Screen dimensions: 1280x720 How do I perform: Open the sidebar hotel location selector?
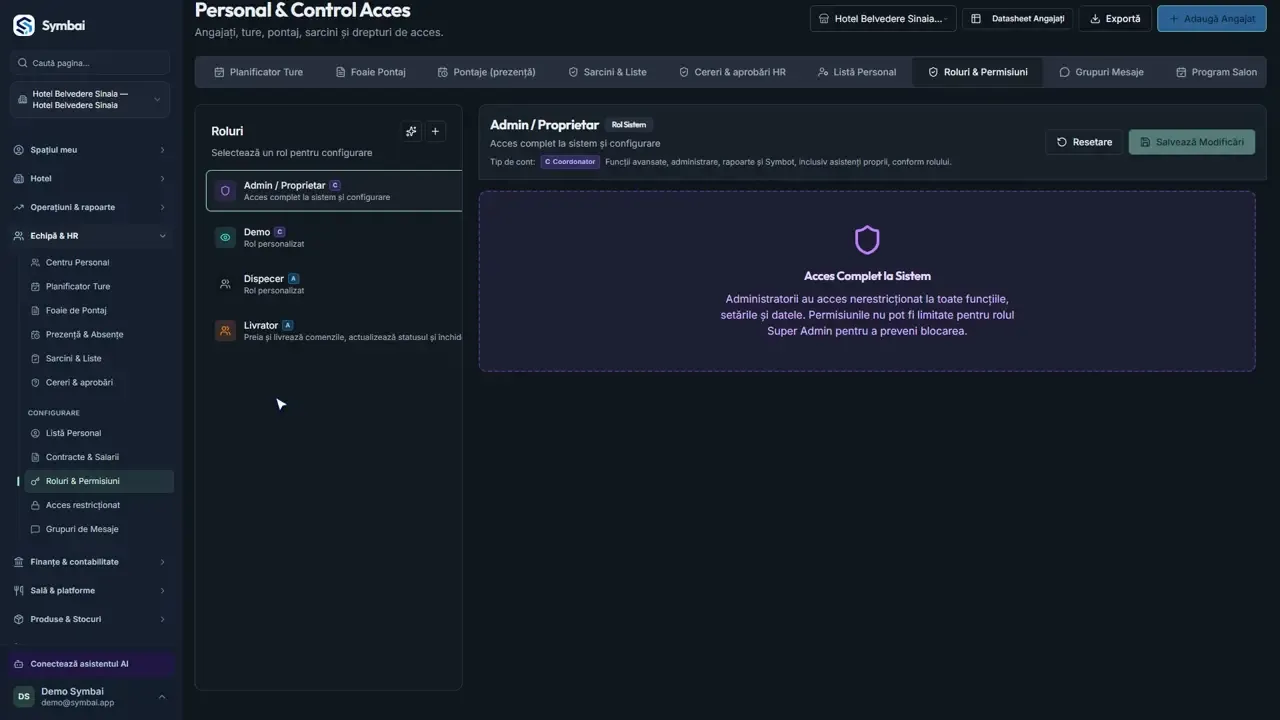point(90,100)
